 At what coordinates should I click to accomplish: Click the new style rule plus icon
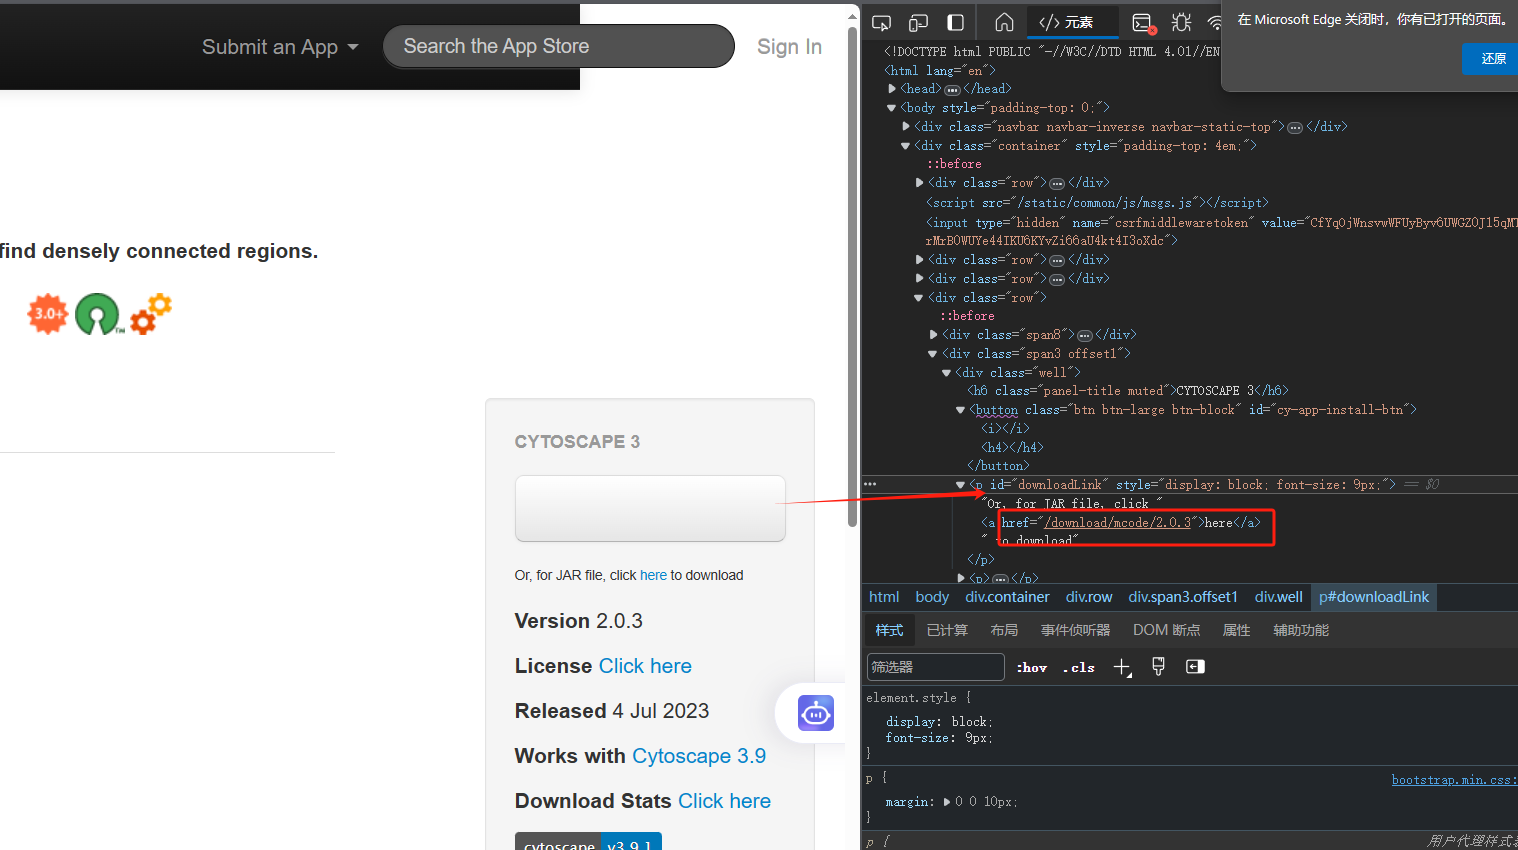[x=1122, y=667]
